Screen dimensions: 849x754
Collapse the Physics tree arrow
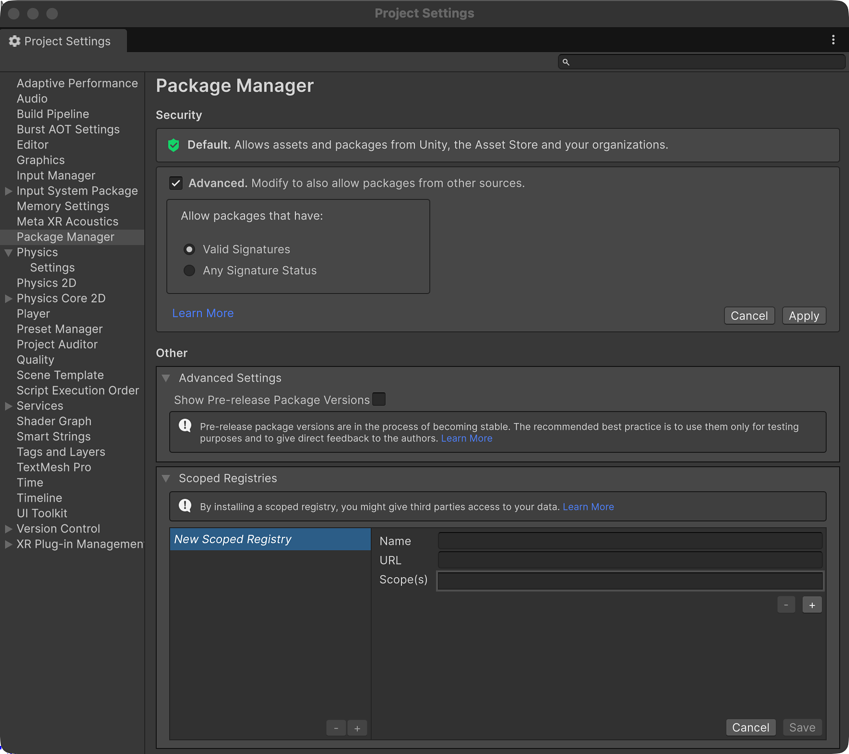[x=9, y=252]
